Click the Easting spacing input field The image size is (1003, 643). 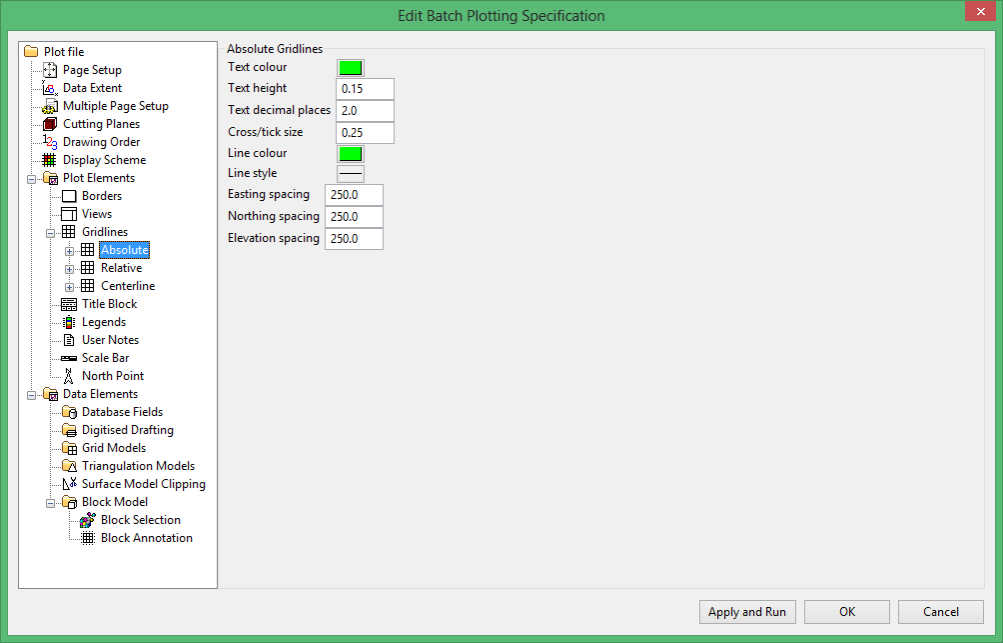tap(354, 195)
